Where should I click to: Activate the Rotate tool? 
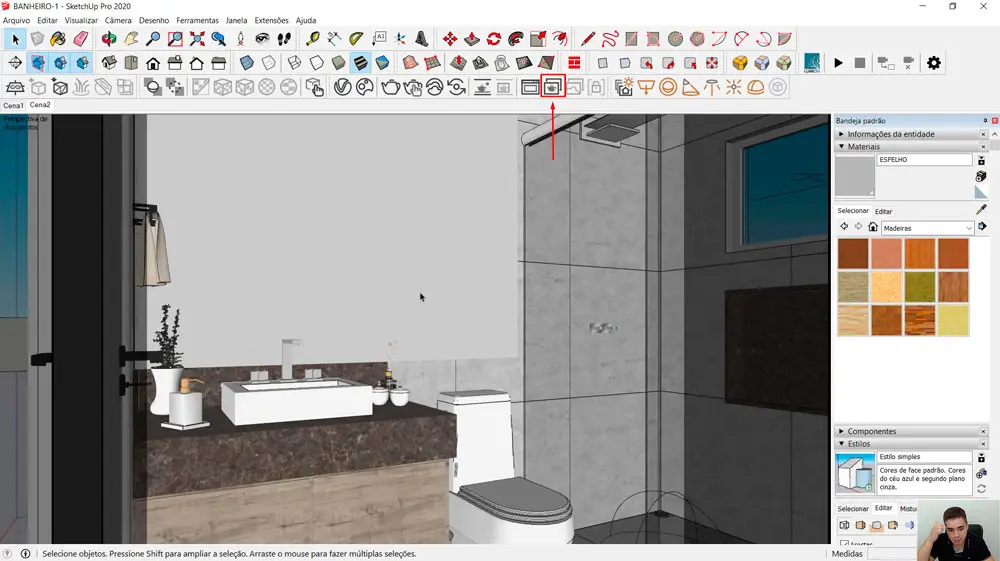(x=494, y=40)
